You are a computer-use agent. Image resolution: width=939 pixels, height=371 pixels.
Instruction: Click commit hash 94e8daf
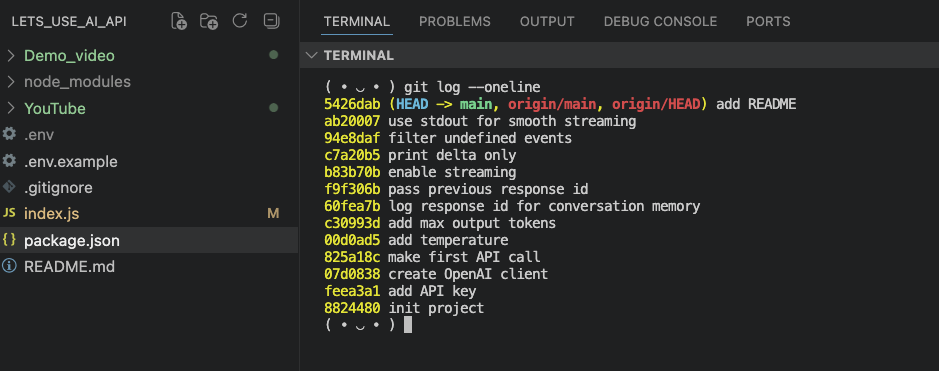[352, 138]
